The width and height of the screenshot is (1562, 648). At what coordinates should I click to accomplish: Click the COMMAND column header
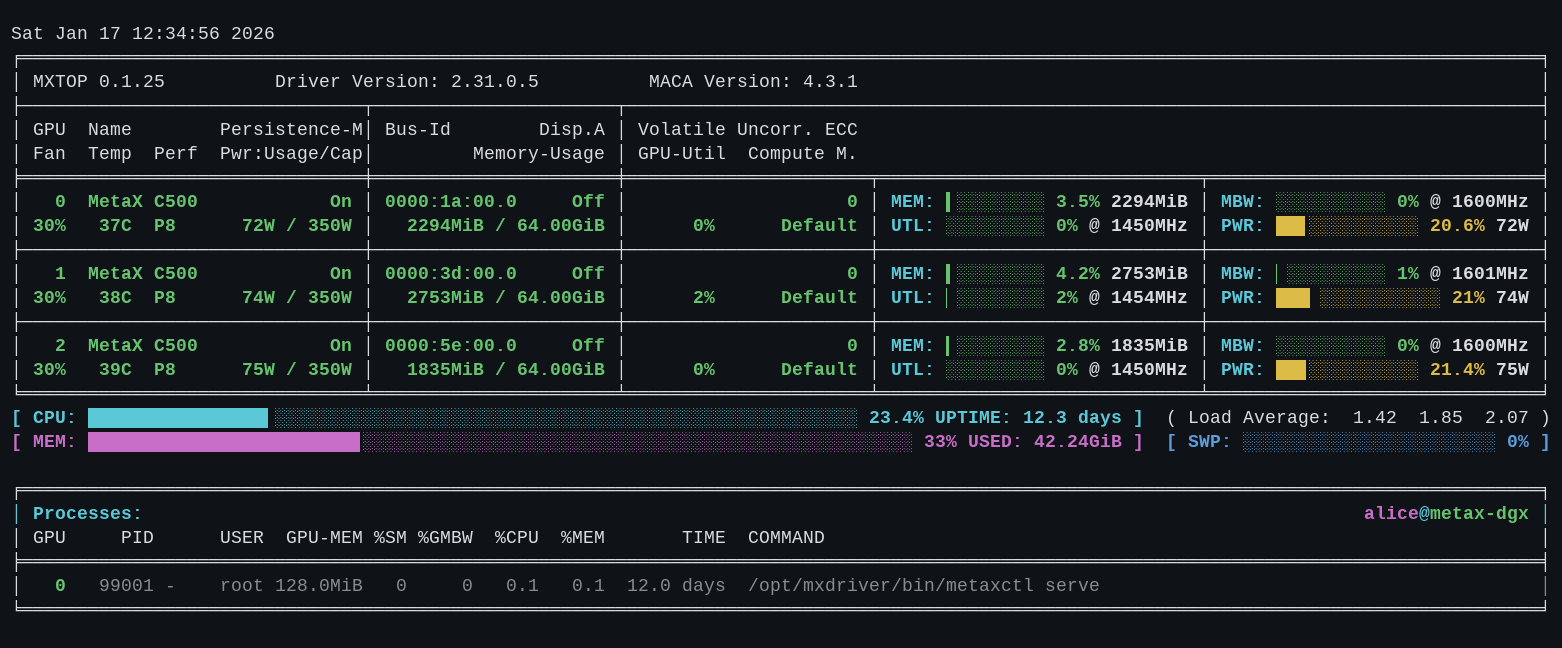coord(786,538)
